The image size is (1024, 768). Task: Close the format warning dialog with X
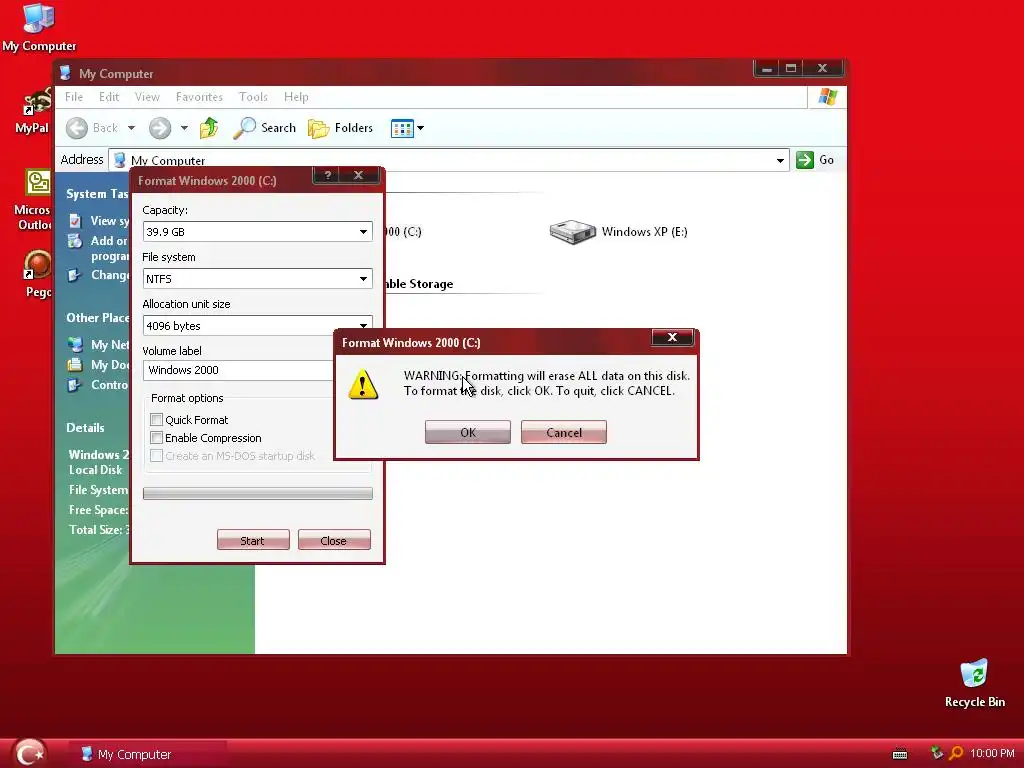tap(672, 337)
